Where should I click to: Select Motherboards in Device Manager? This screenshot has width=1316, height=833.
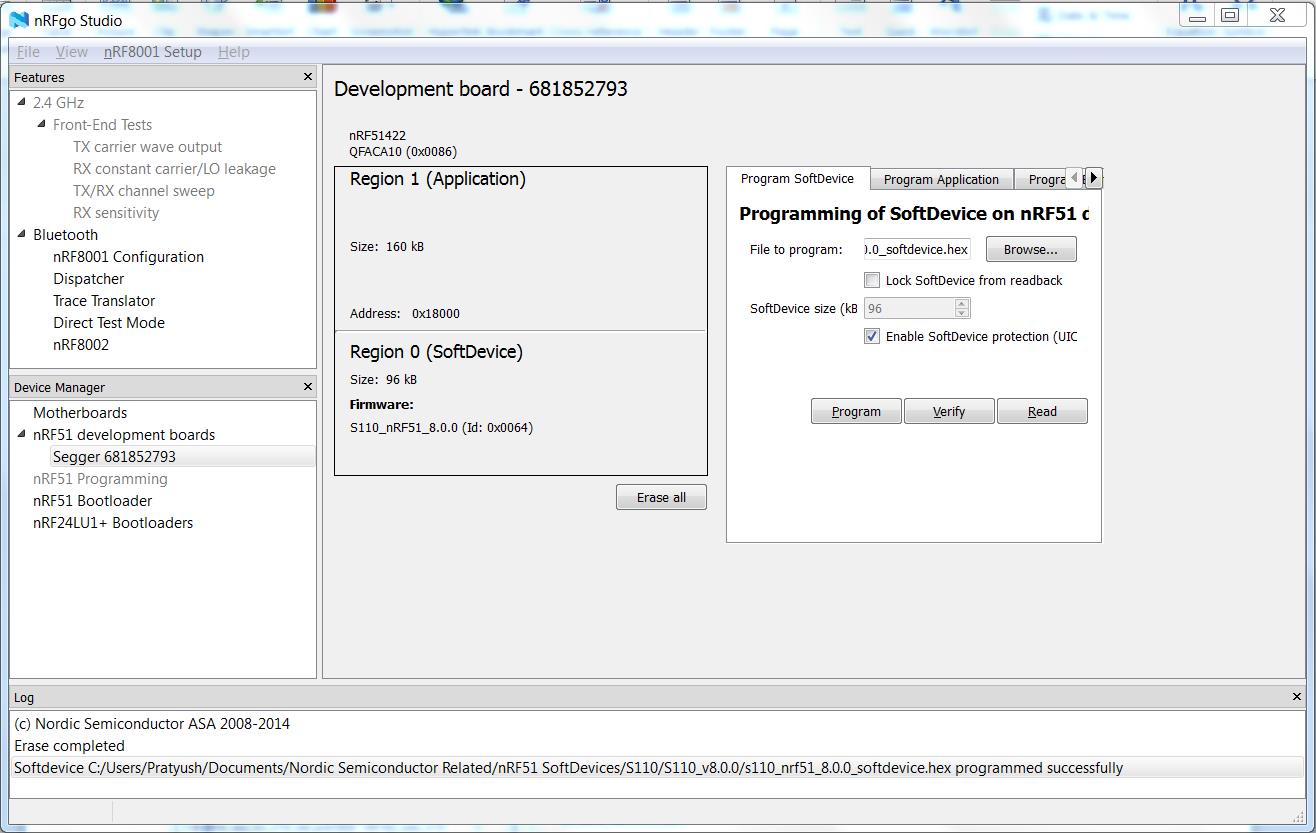pyautogui.click(x=80, y=412)
